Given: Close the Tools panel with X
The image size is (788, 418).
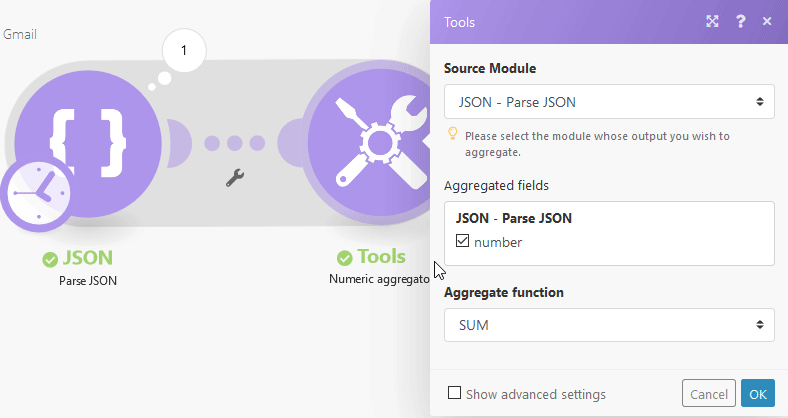Looking at the screenshot, I should (767, 21).
